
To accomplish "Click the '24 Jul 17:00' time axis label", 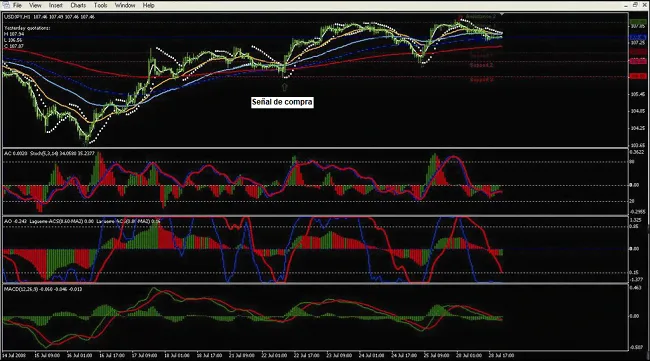I will 404,356.
